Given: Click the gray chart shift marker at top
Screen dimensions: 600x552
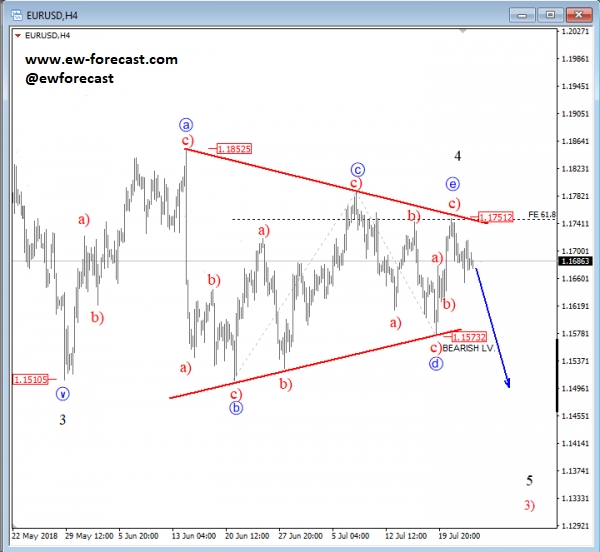Looking at the screenshot, I should pos(463,31).
